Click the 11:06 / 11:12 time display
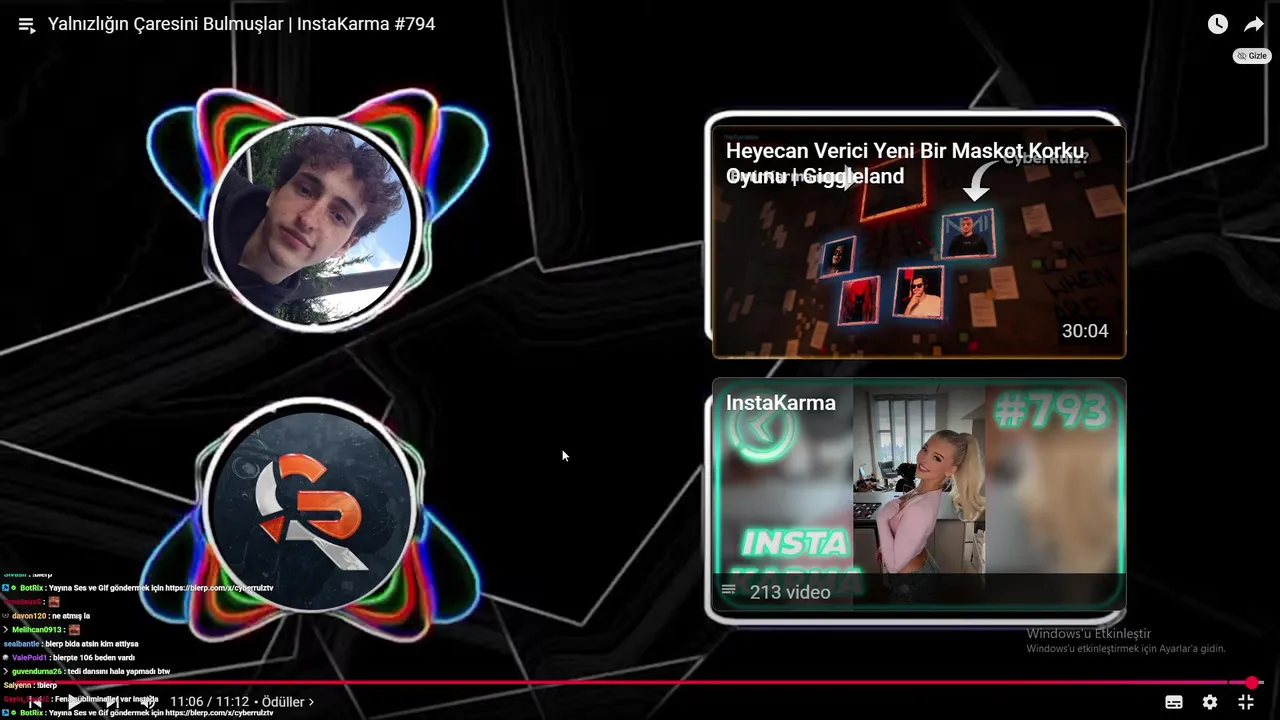 [209, 702]
